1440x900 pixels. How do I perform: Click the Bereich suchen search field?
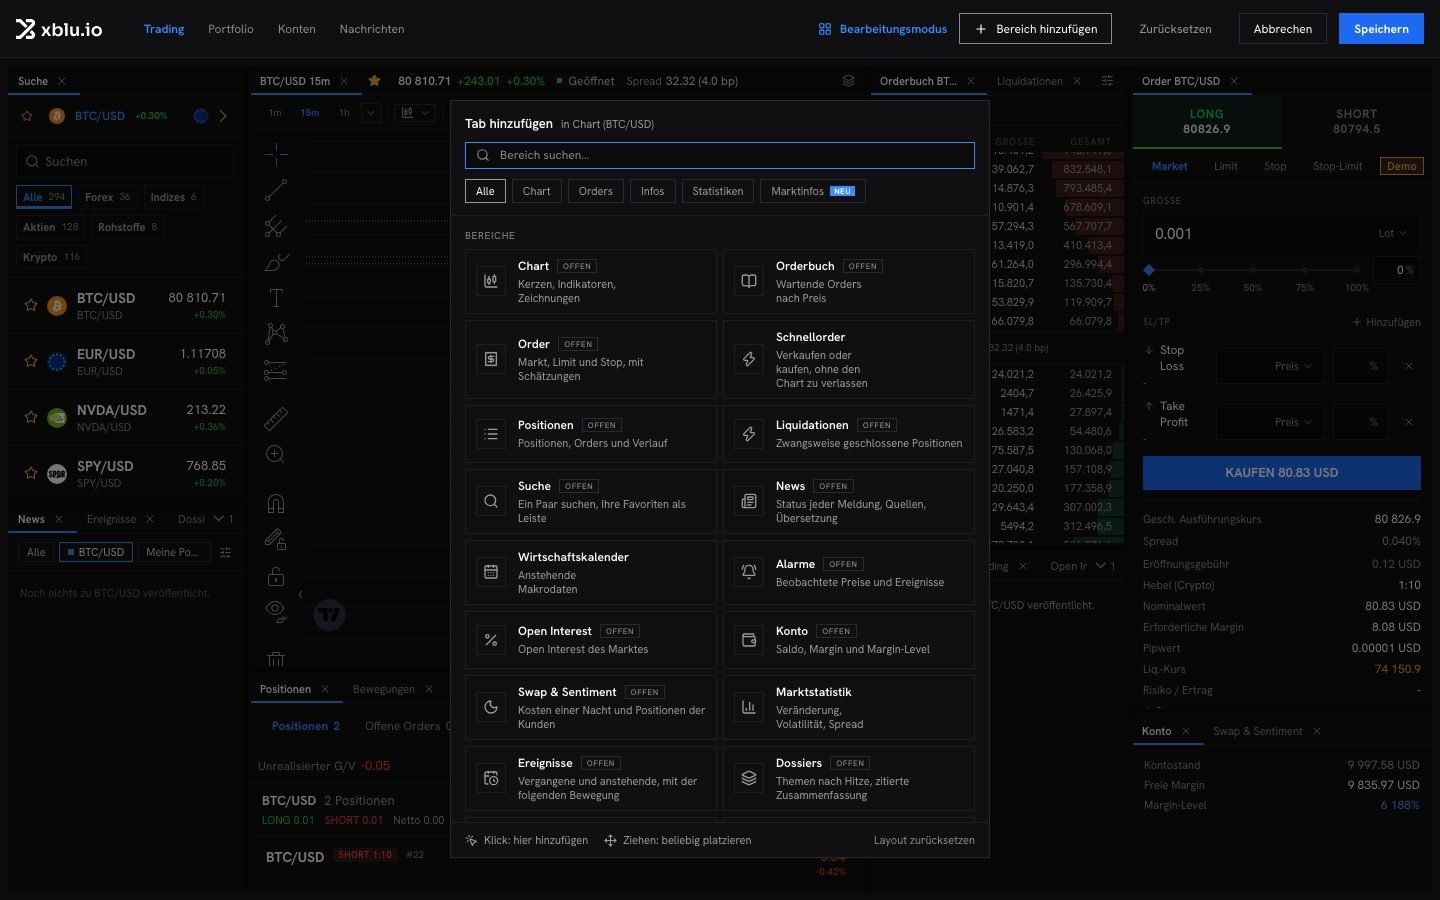[x=720, y=155]
